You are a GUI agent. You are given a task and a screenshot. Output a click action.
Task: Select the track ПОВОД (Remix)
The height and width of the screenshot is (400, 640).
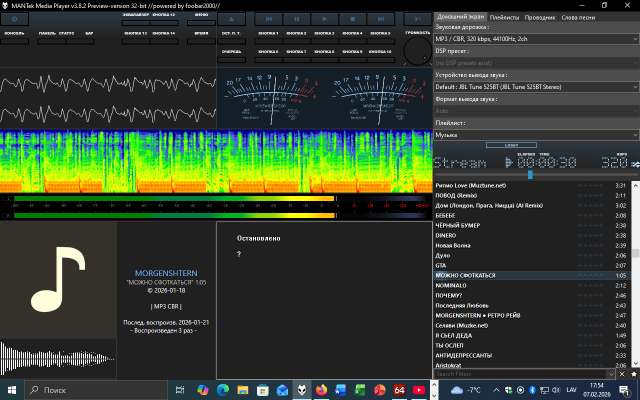(x=533, y=196)
